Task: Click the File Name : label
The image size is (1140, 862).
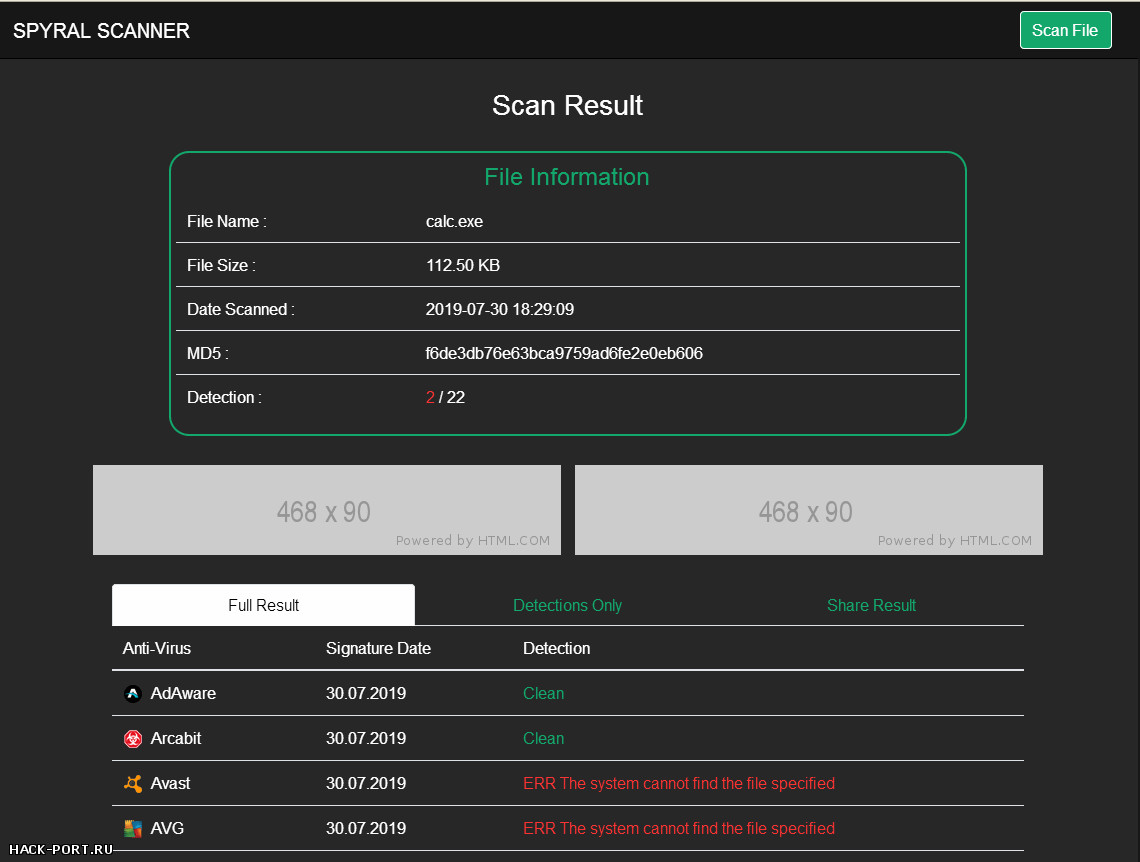Action: click(226, 222)
